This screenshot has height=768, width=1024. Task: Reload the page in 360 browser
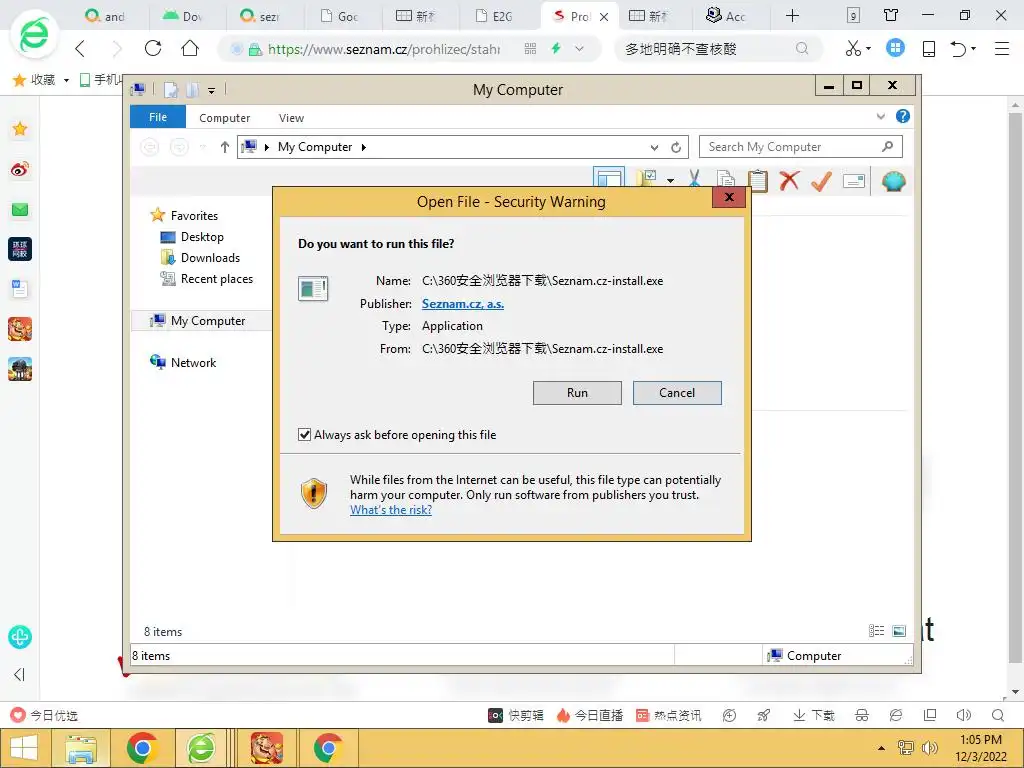[153, 48]
